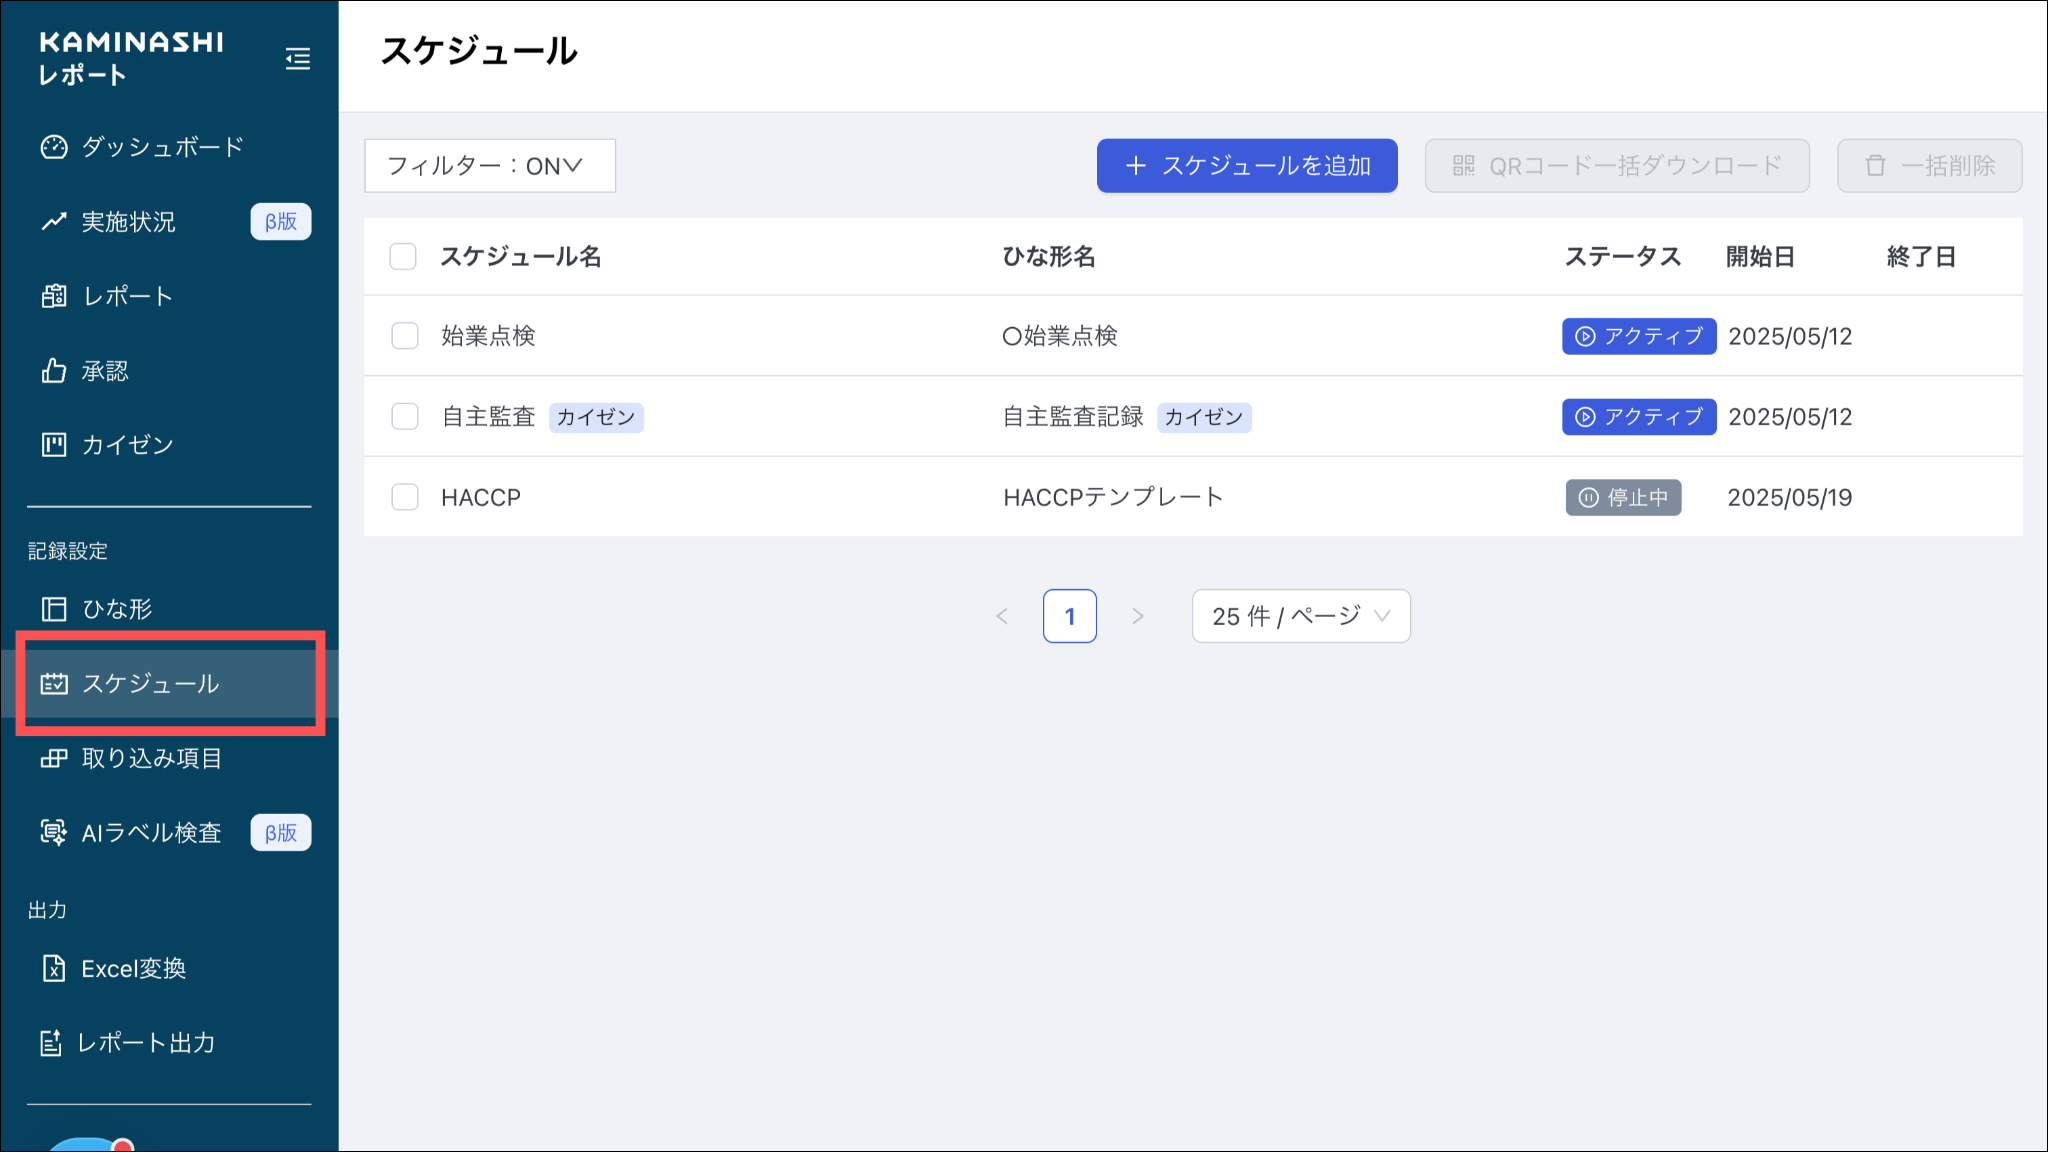Screen dimensions: 2048x1152
Task: Click the 停止中 status badge on HACCP
Action: coord(1622,497)
